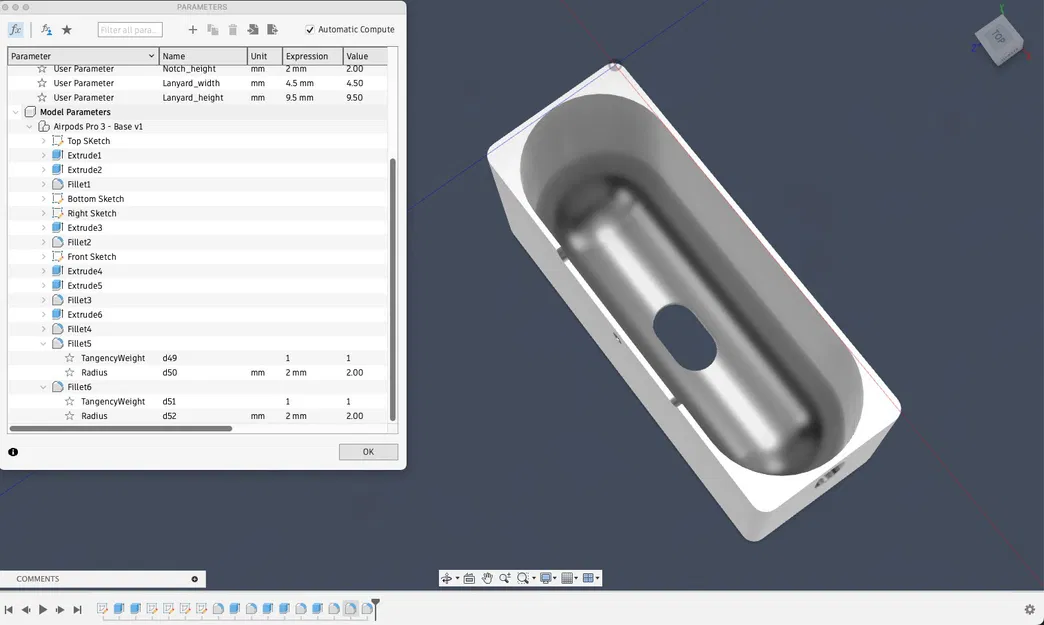Screen dimensions: 1044x625
Task: Click the Add New Parameter plus icon
Action: click(x=192, y=29)
